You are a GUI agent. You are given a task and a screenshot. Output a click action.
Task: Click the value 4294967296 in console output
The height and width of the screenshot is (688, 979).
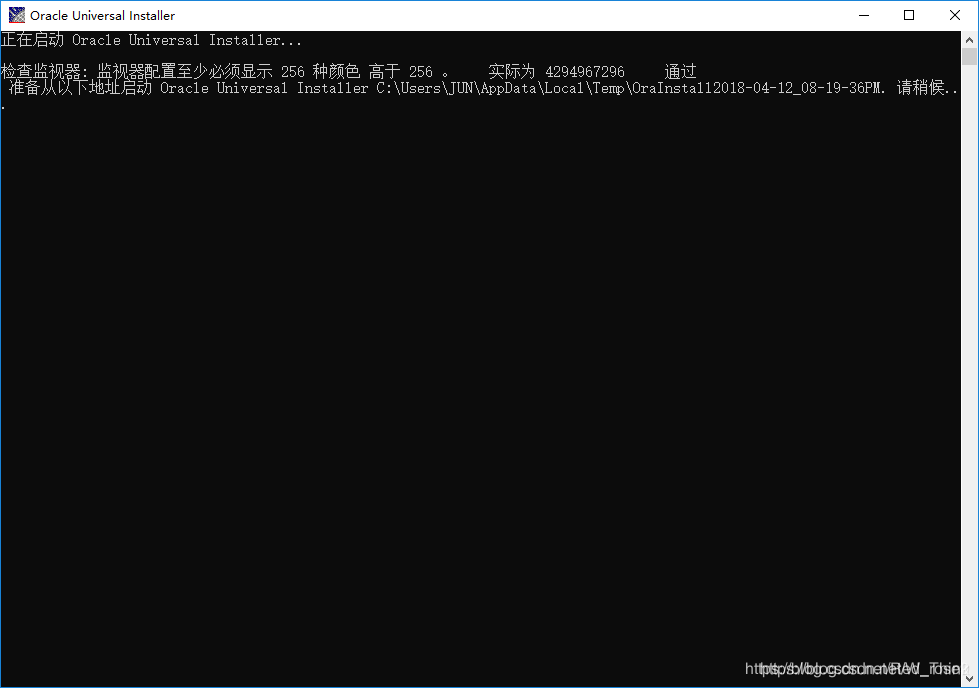tap(584, 72)
